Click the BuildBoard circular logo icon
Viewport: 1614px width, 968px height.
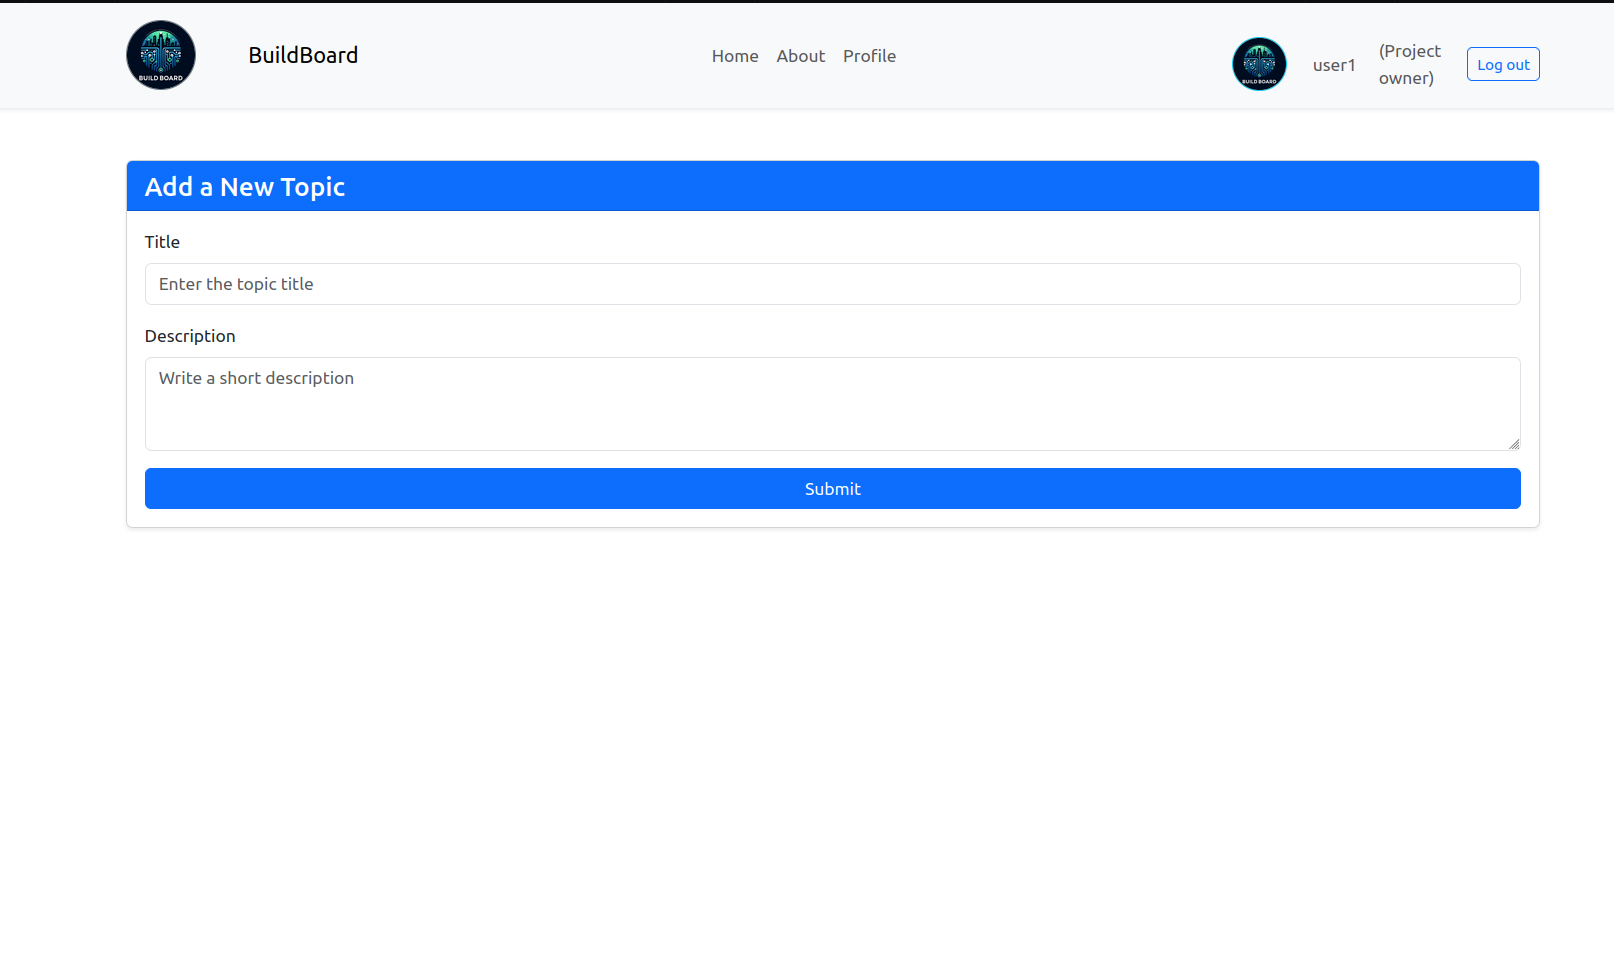(161, 55)
